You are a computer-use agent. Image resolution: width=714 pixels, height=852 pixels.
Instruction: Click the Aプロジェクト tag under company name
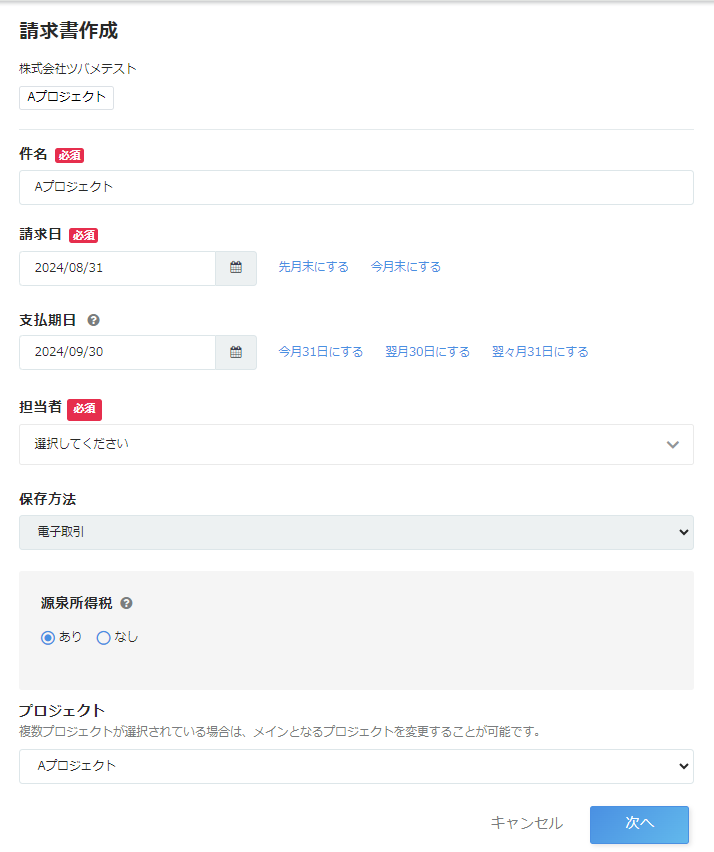coord(66,98)
